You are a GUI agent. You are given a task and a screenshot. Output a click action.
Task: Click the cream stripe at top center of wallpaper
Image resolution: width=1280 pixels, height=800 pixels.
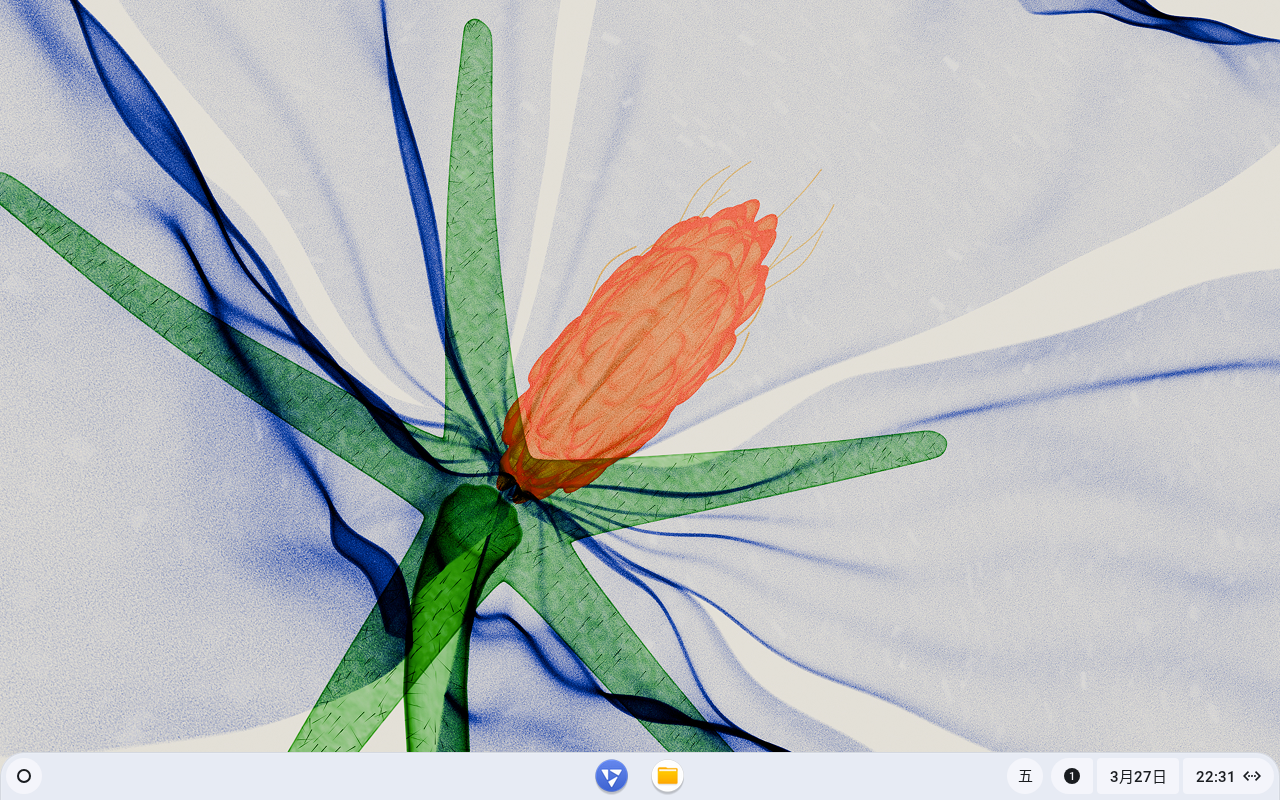572,60
